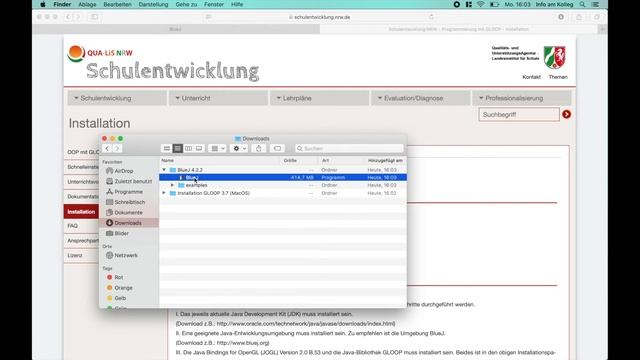This screenshot has width=640, height=360.
Task: Go forward in the Finder Downloads window
Action: tap(117, 149)
